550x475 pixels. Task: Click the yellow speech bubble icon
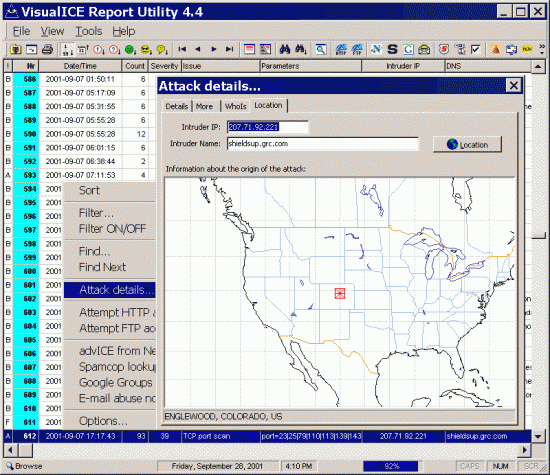click(162, 49)
